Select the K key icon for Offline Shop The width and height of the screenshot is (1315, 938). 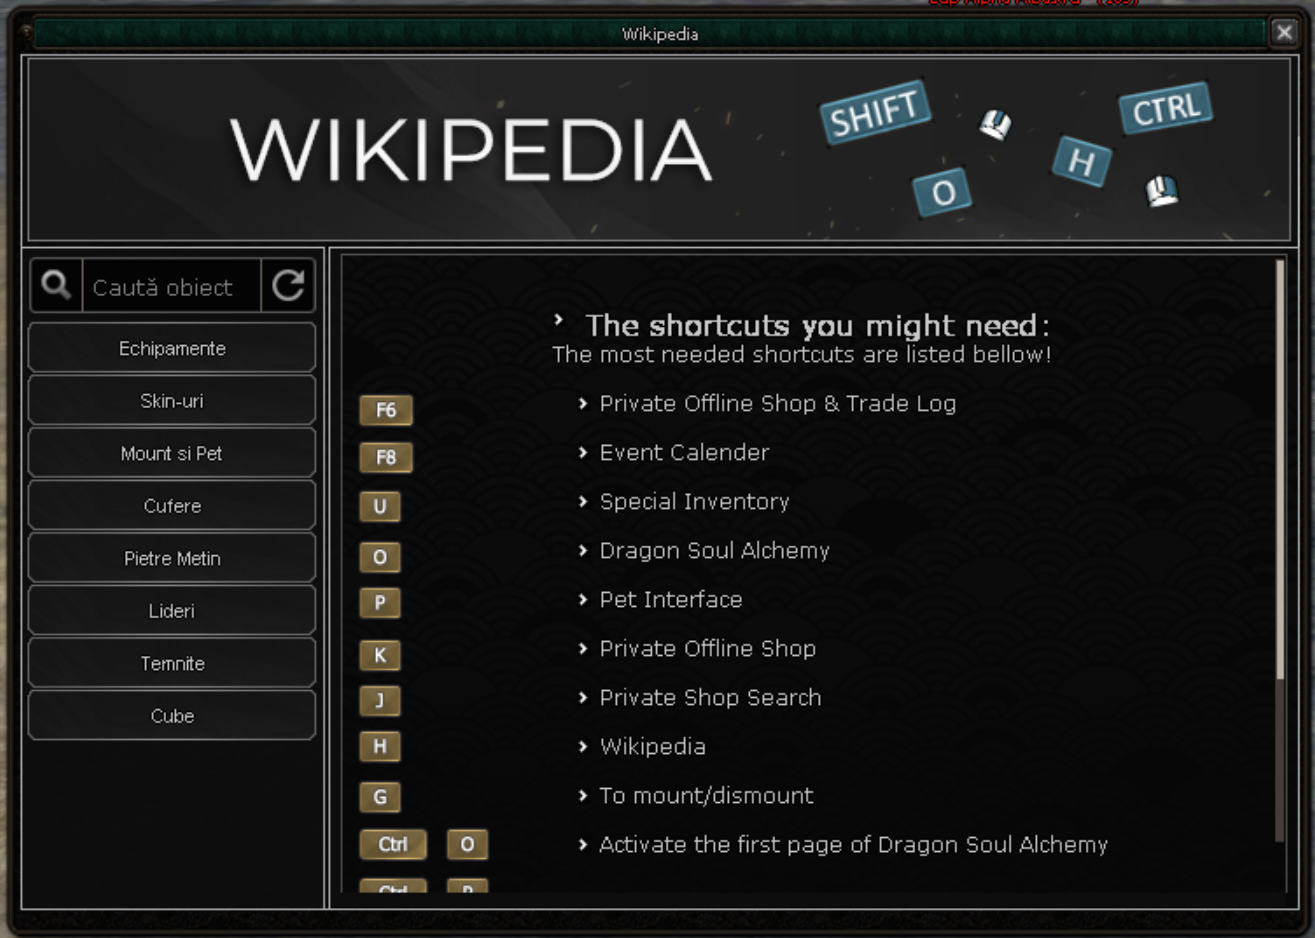(380, 655)
